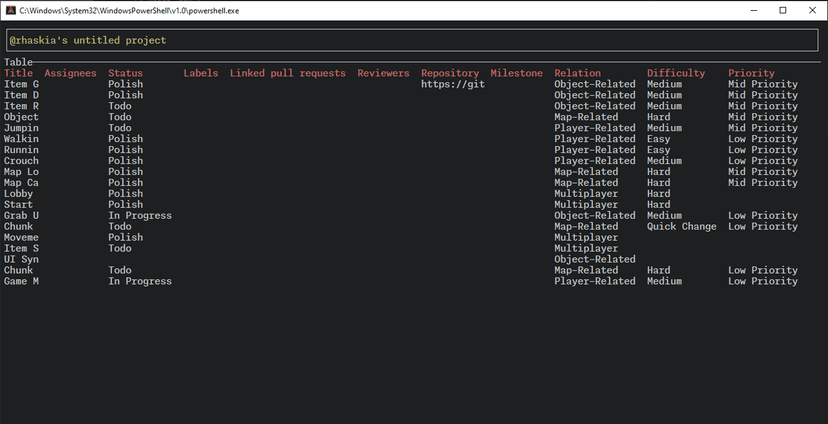Click the 'Quick Change' difficulty cell

point(682,227)
